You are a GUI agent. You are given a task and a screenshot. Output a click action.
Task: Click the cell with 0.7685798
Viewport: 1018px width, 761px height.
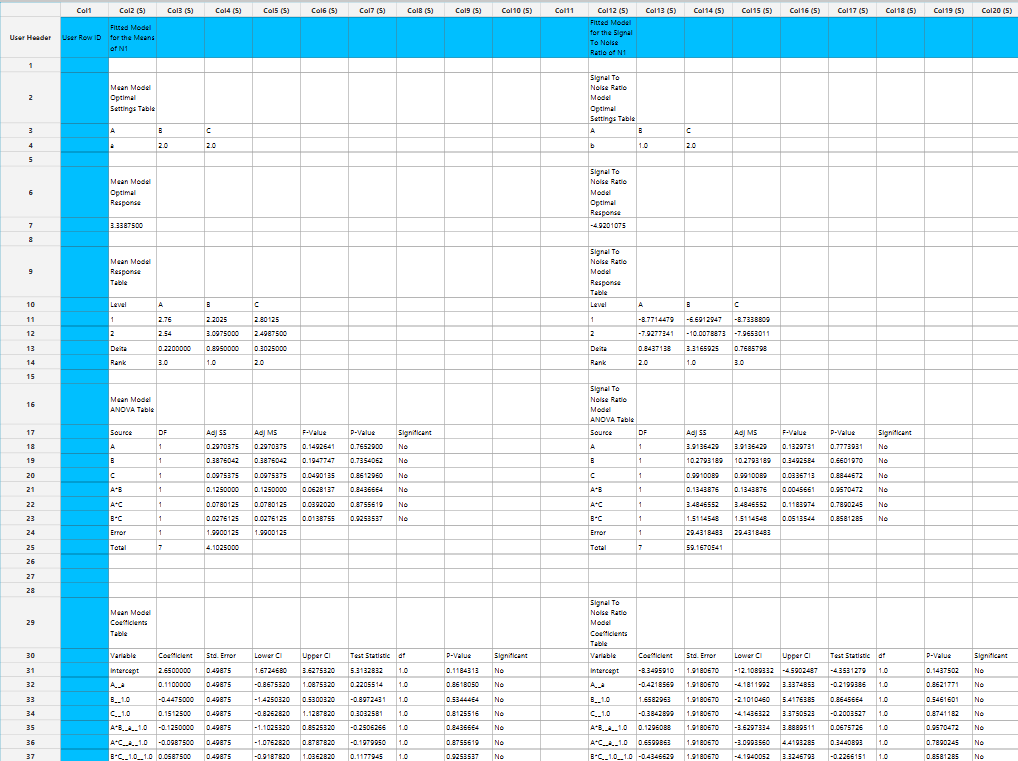tap(756, 349)
